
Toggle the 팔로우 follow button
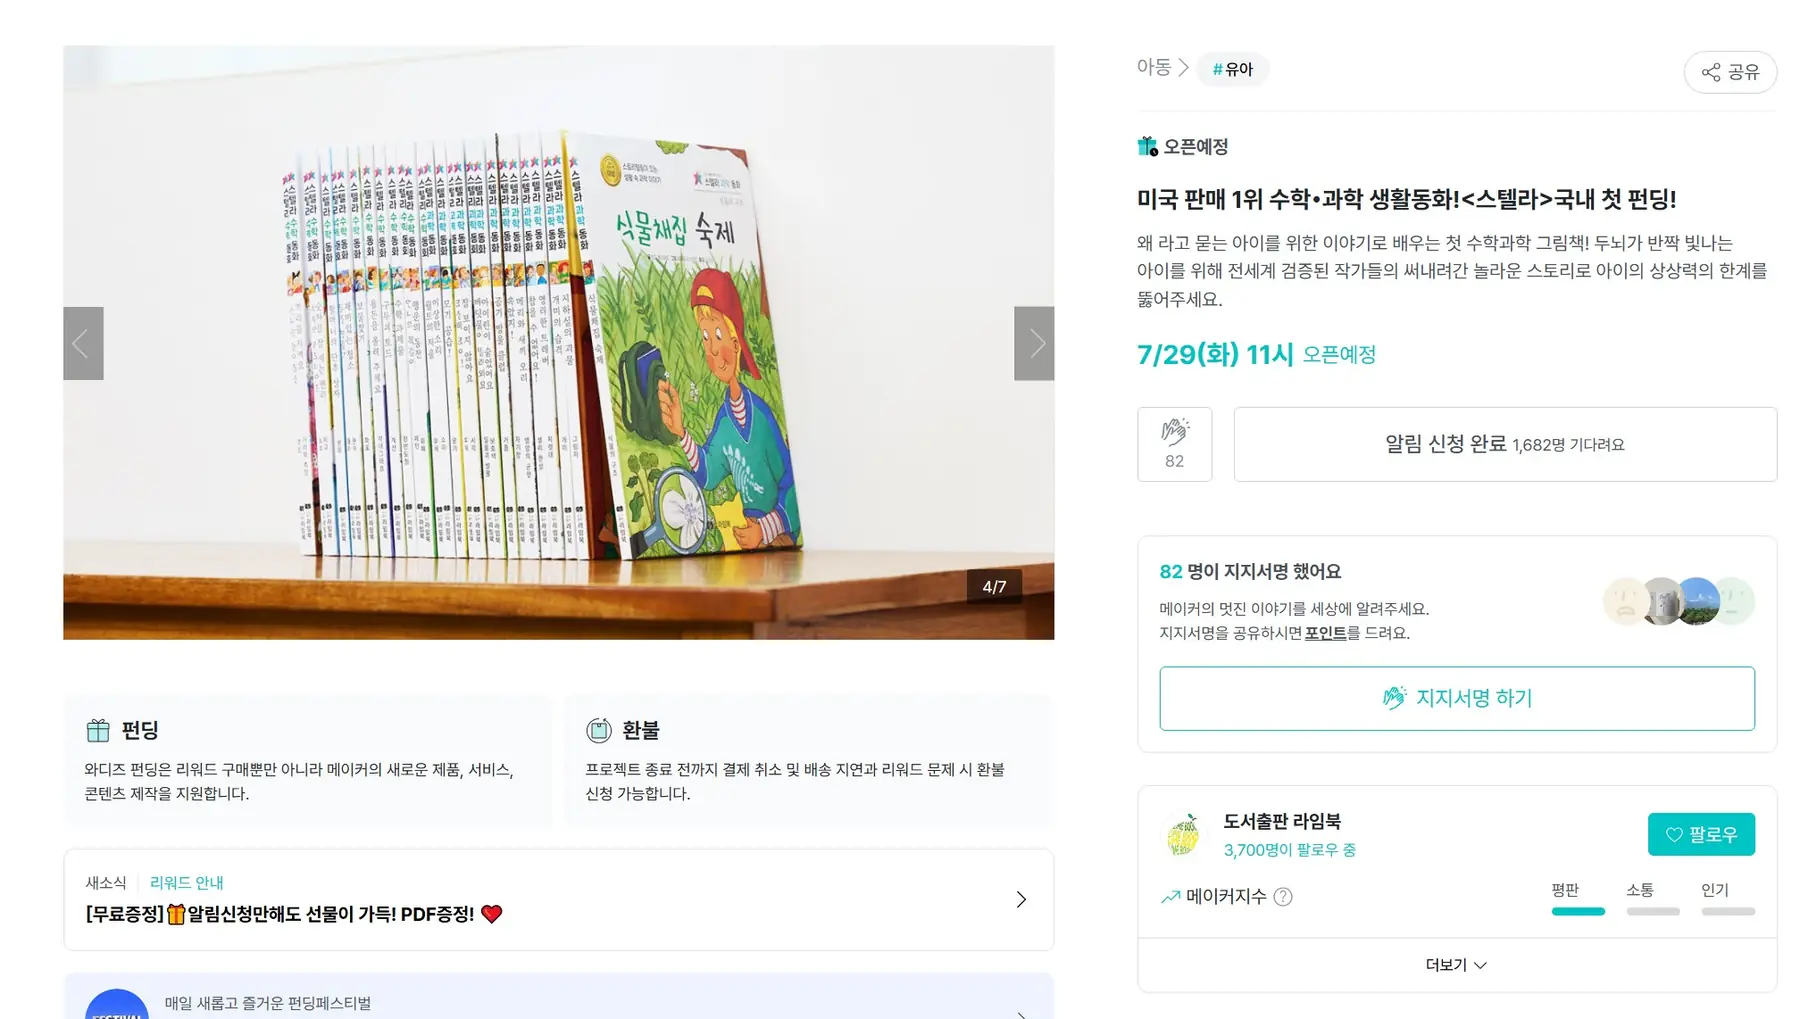point(1701,834)
